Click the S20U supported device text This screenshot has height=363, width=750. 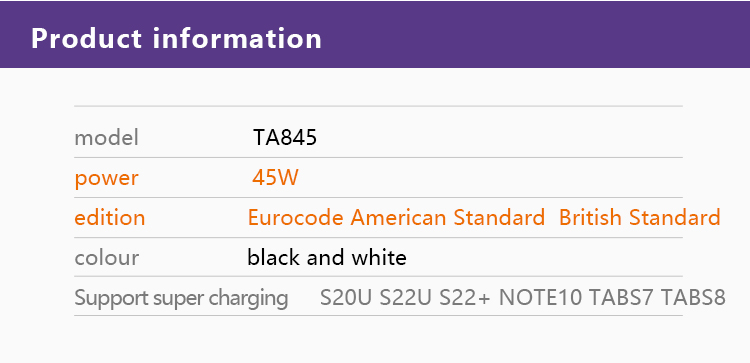(346, 297)
